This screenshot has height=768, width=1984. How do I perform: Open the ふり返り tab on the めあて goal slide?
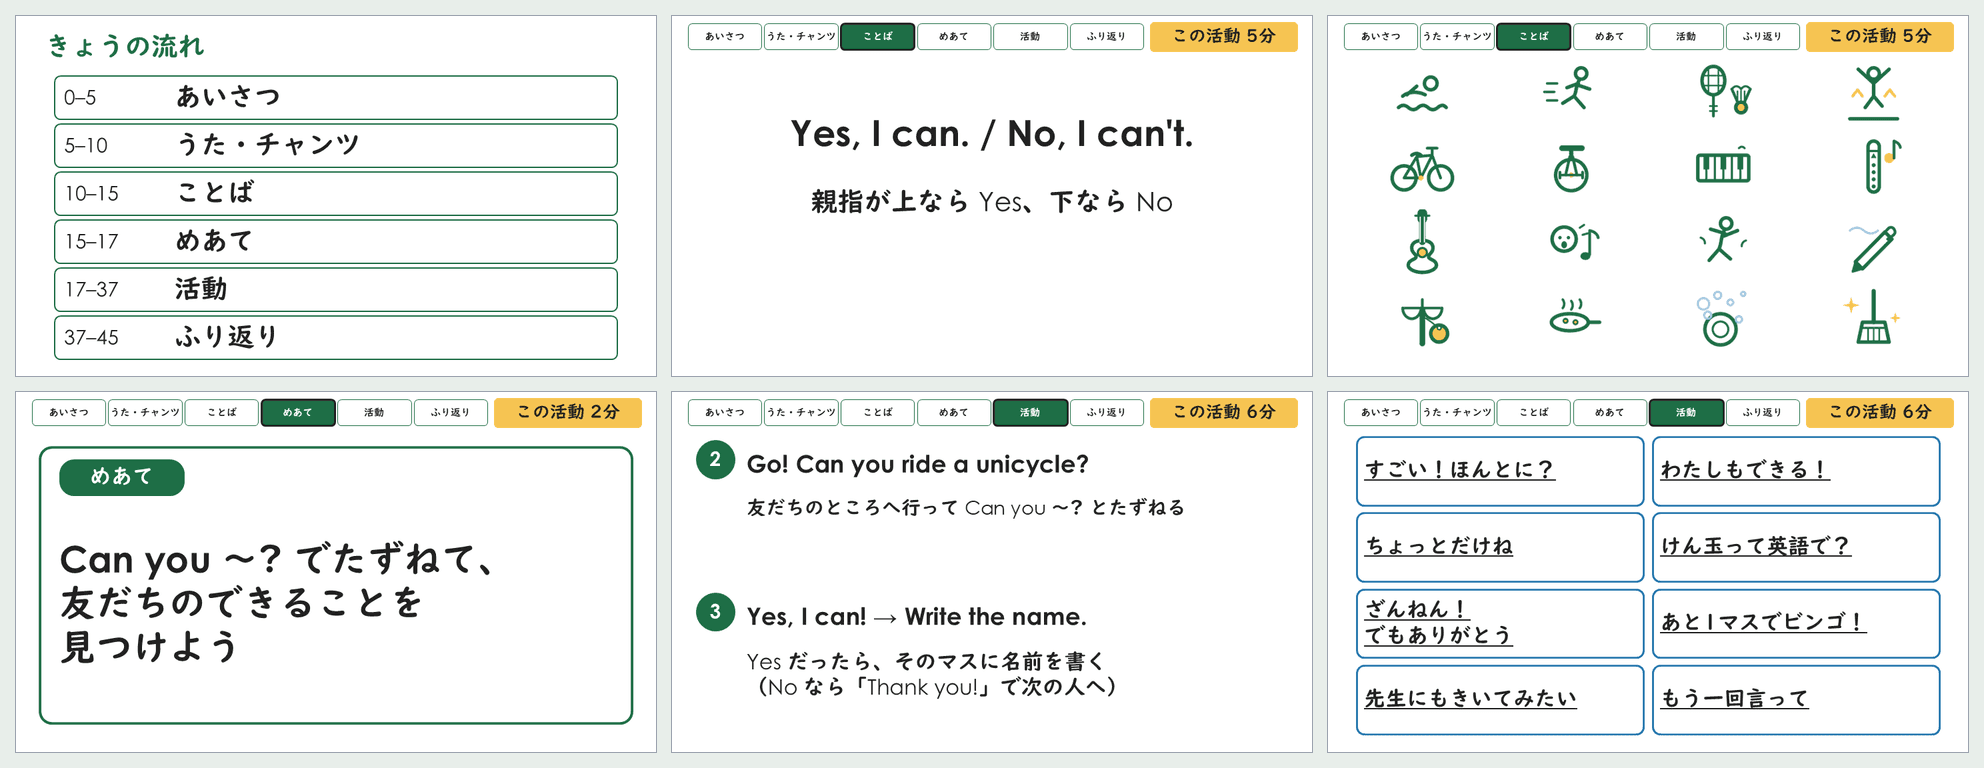pyautogui.click(x=450, y=413)
